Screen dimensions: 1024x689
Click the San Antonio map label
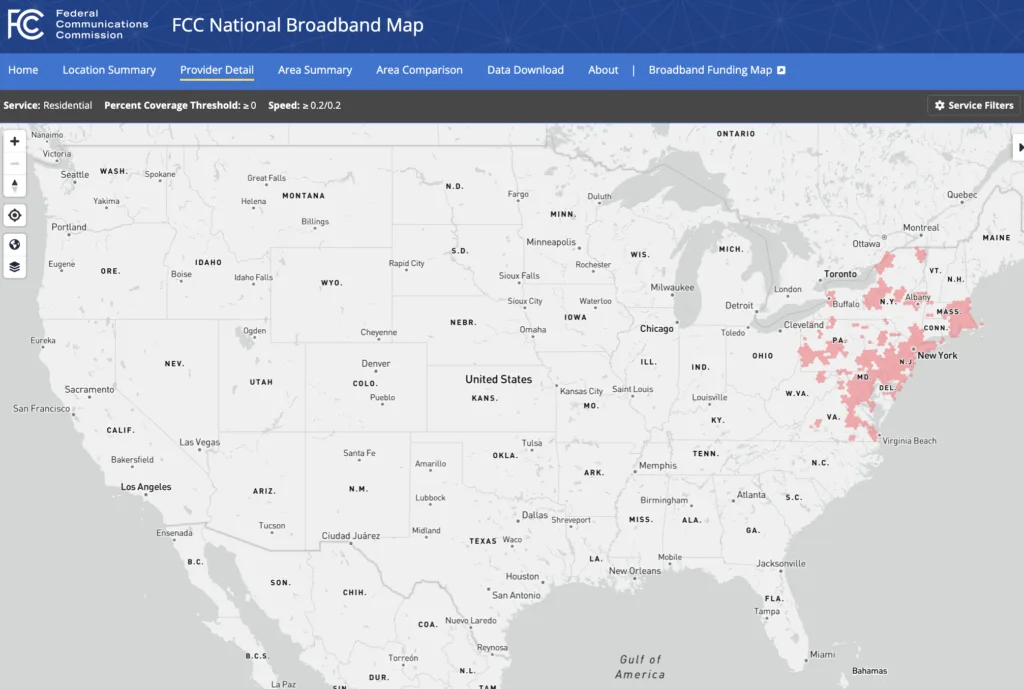pos(516,595)
